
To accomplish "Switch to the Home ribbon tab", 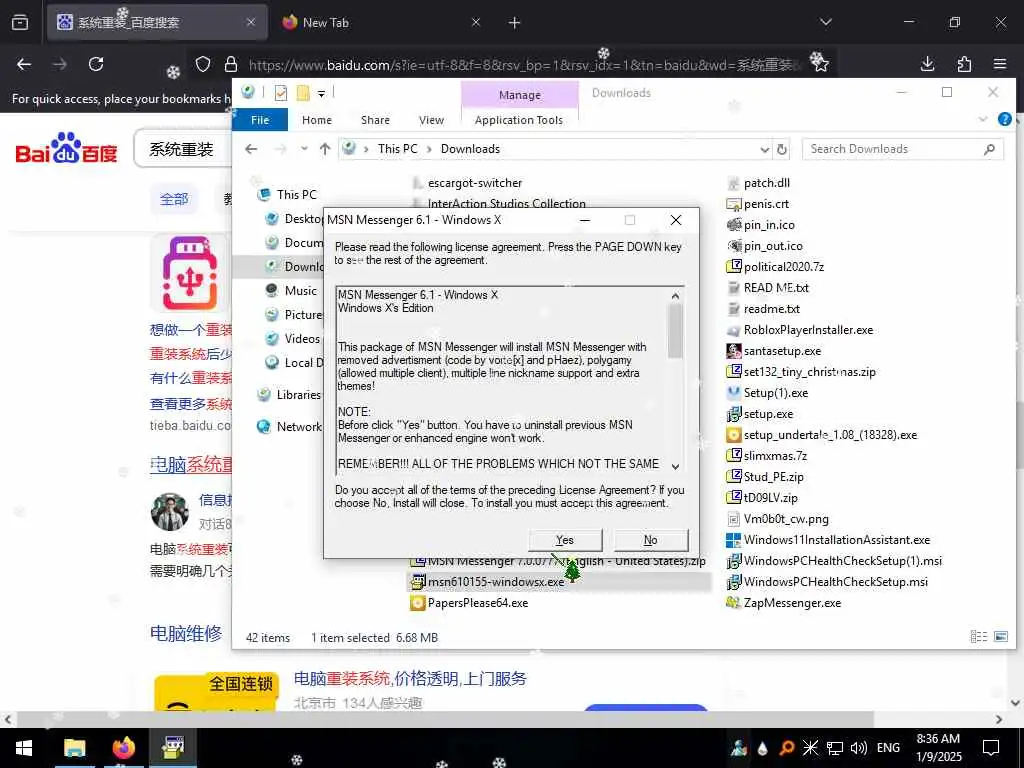I will click(x=317, y=120).
